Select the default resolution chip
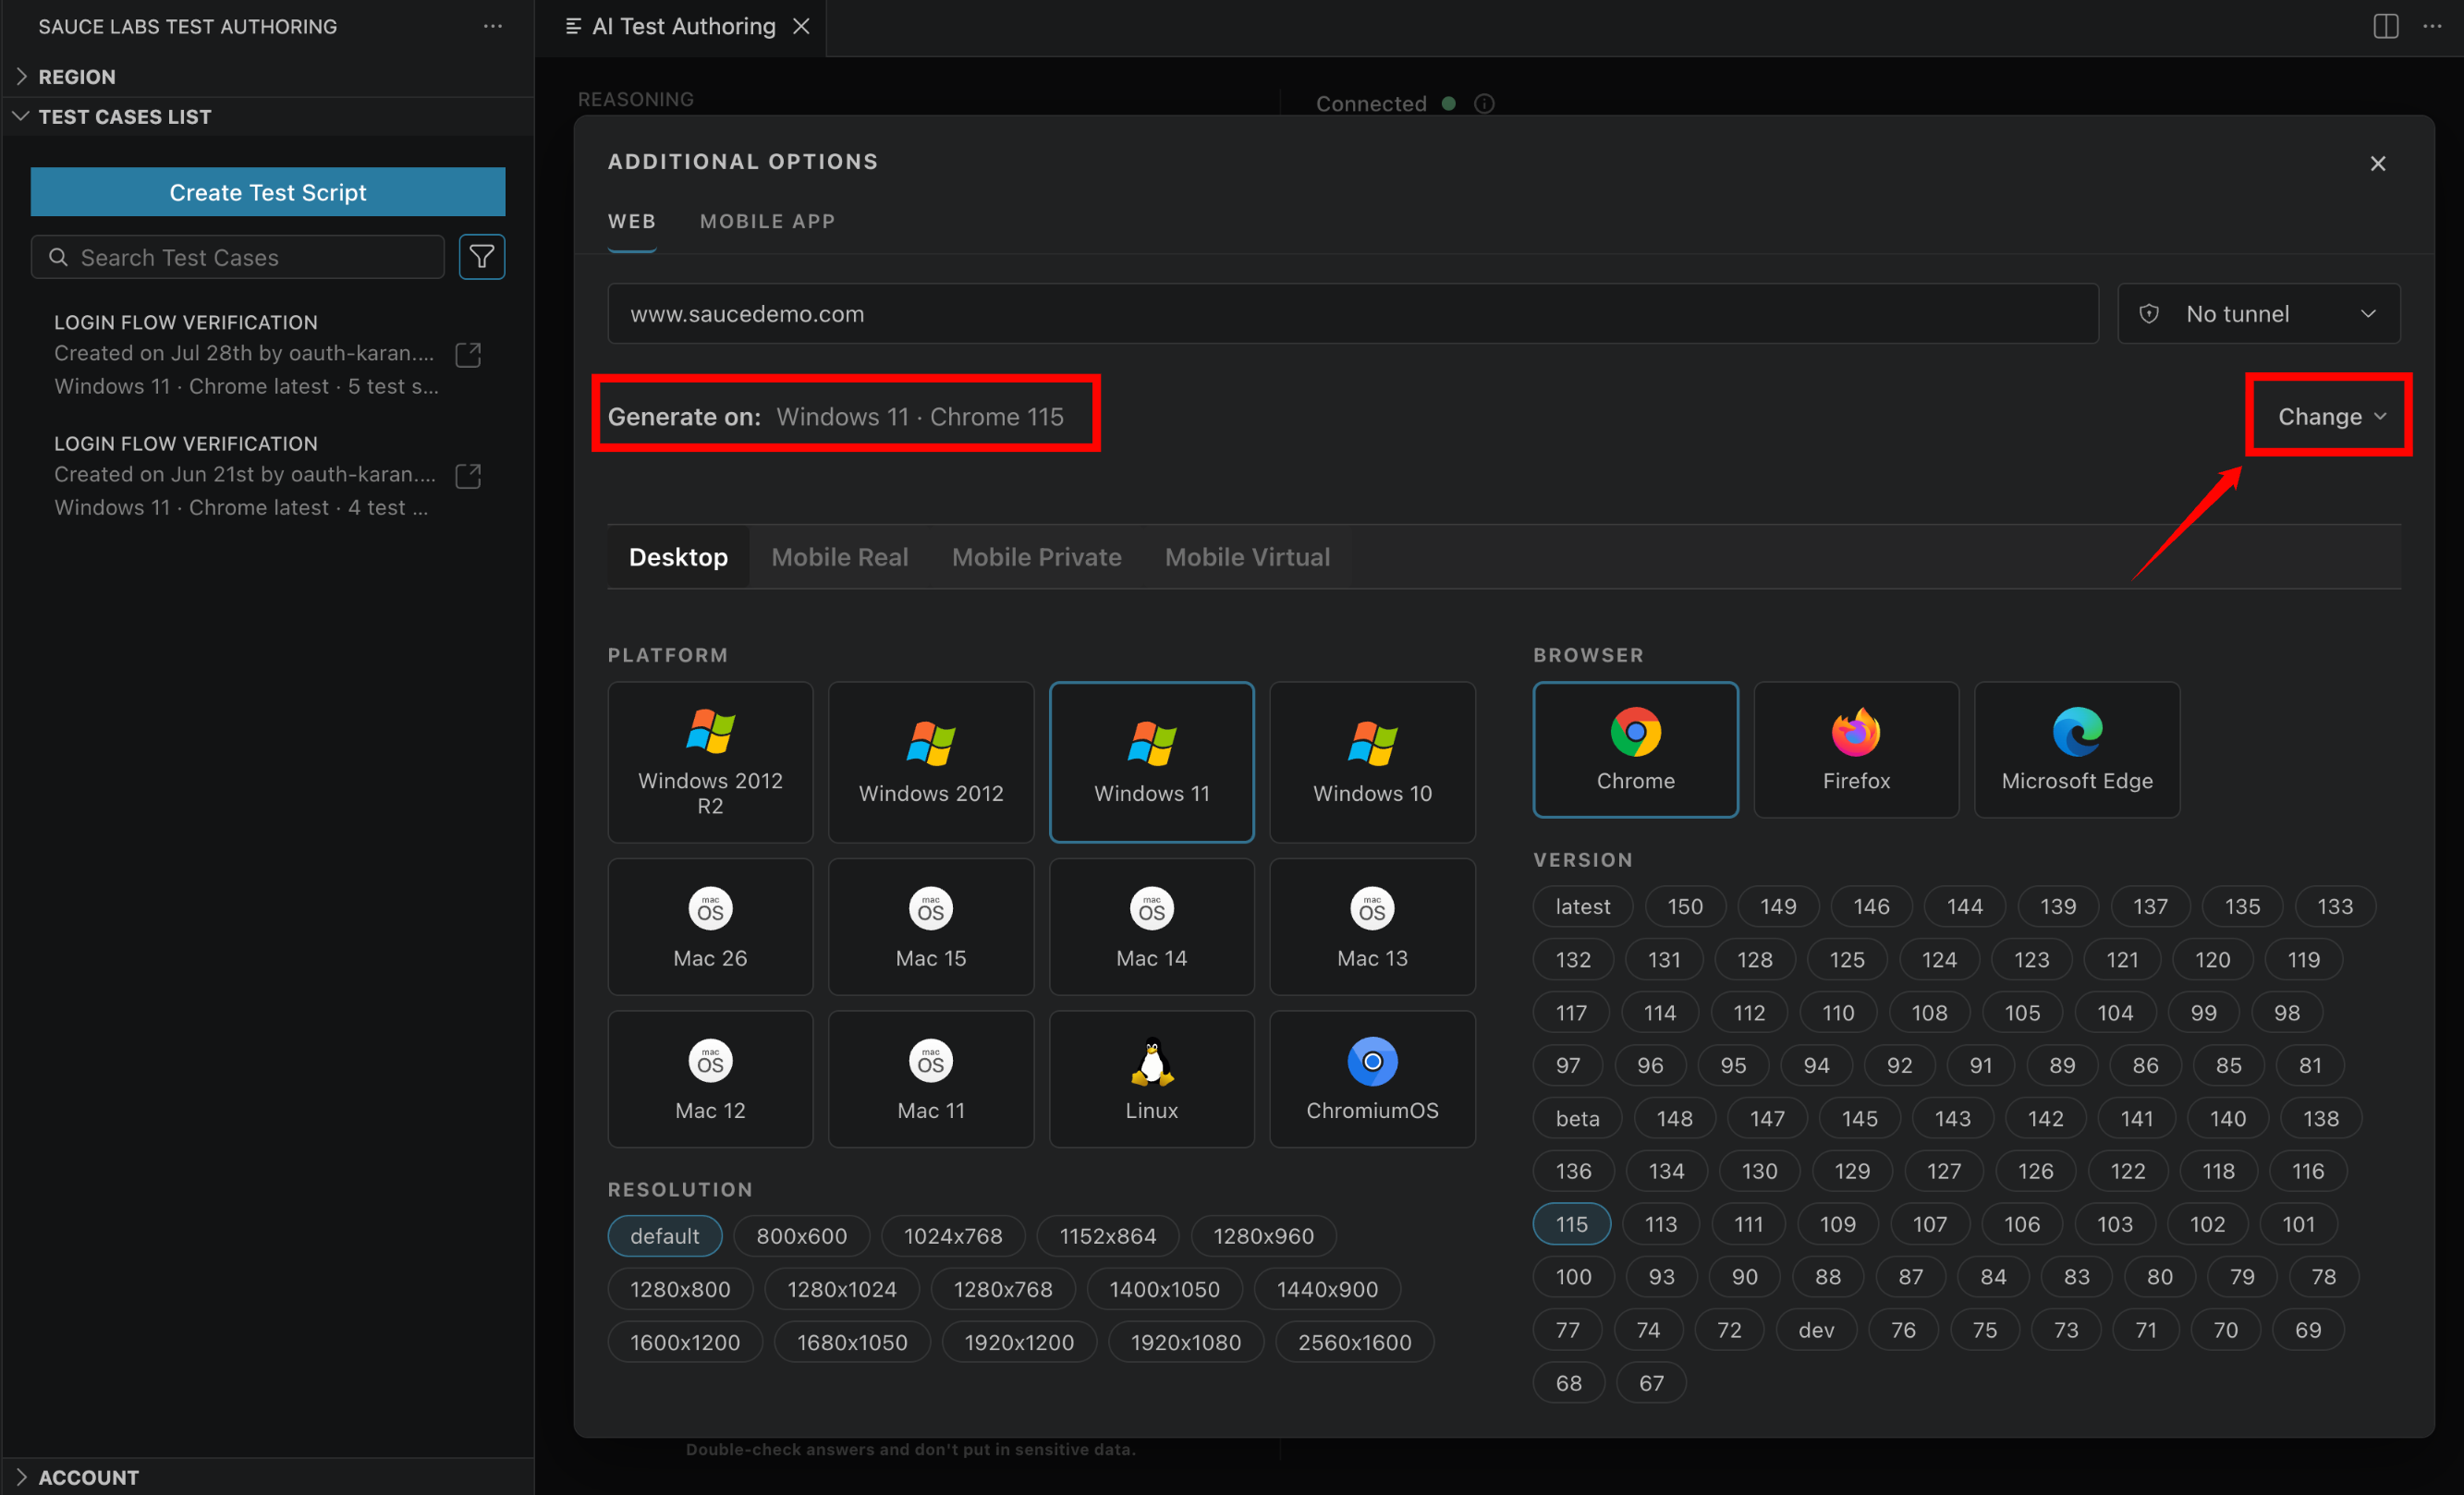Screen dimensions: 2464x1495 664,1235
